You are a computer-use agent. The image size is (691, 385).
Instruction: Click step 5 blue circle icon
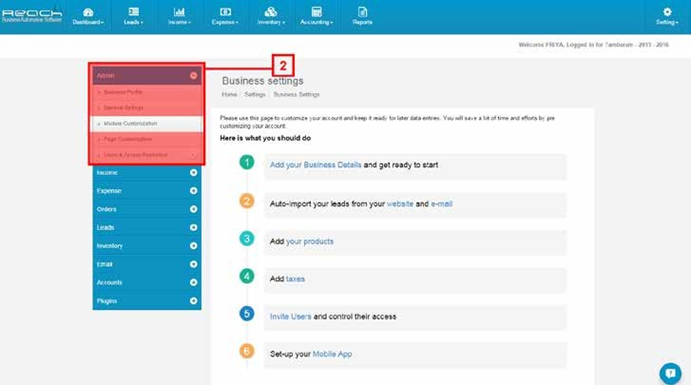point(247,314)
